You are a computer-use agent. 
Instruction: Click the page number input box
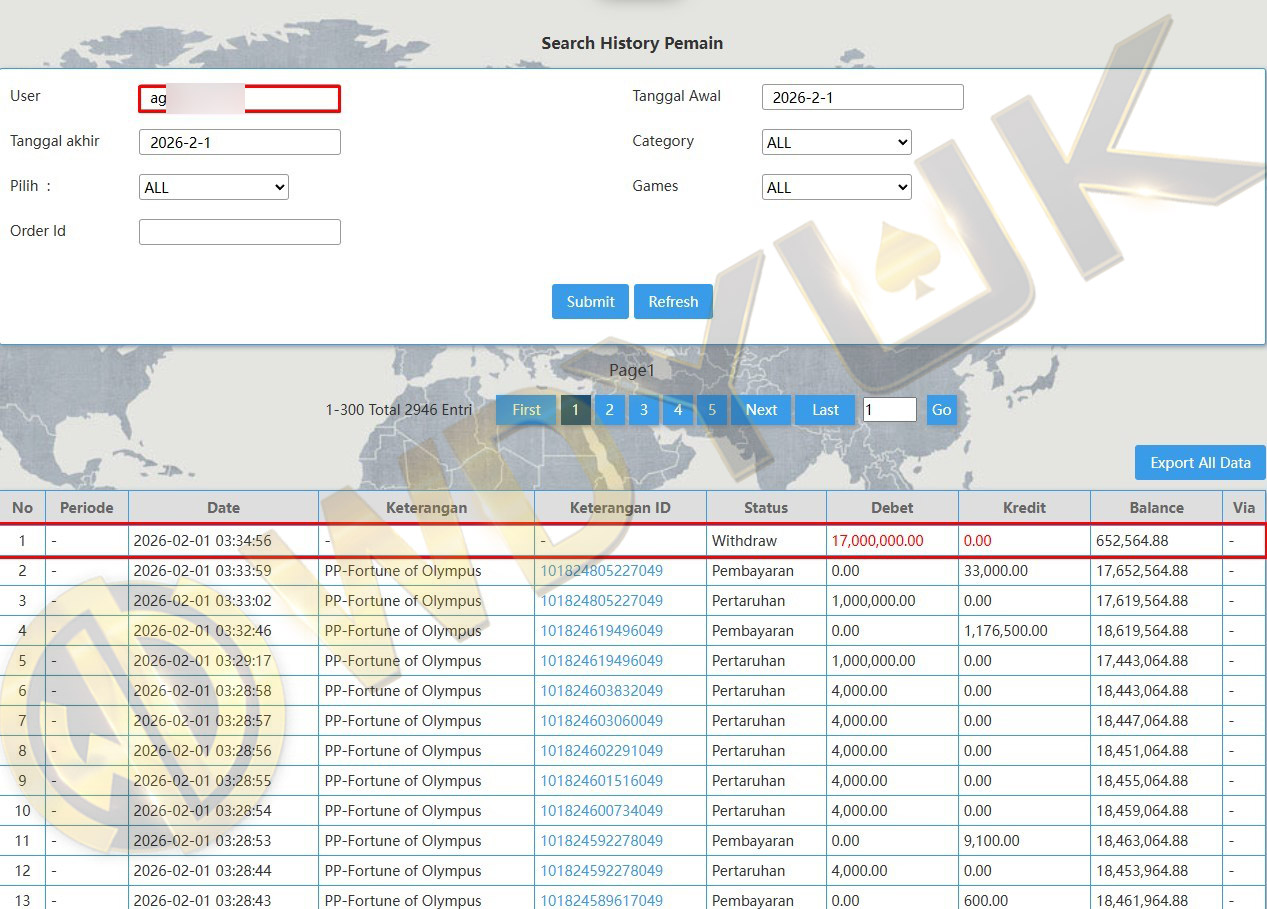[x=889, y=410]
